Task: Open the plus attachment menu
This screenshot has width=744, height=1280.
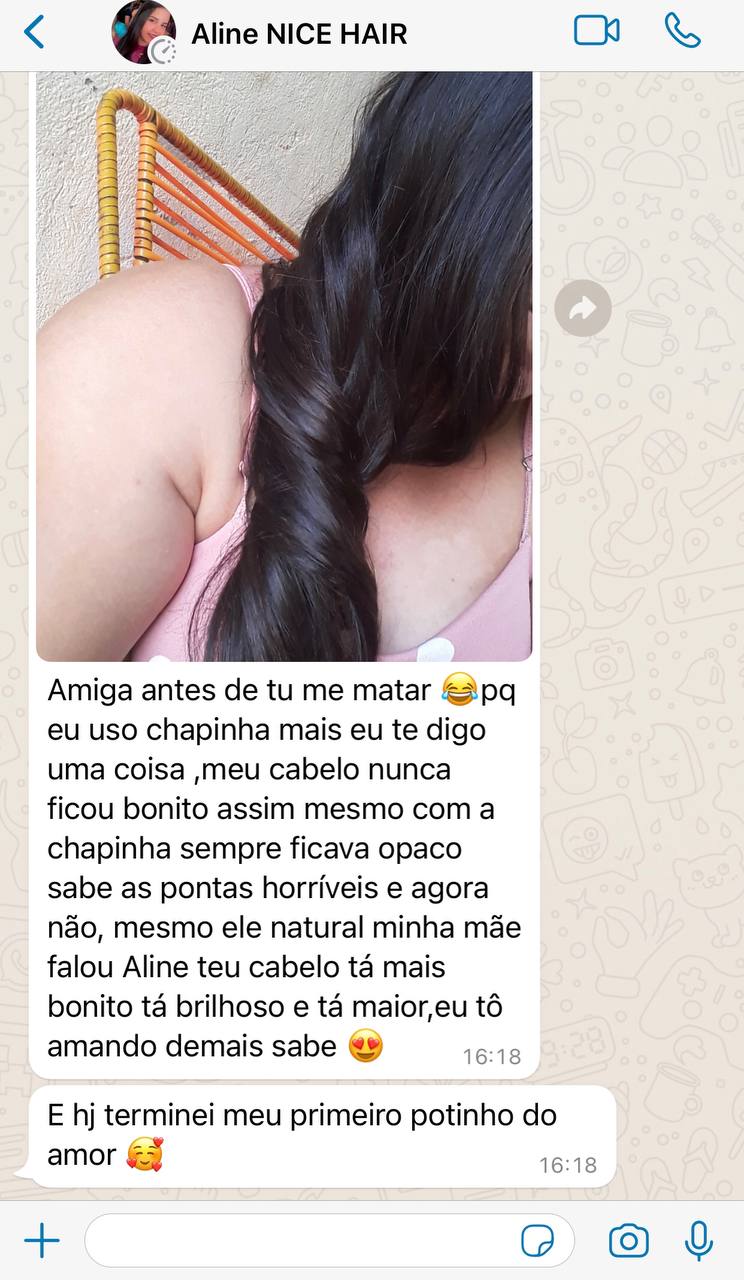Action: point(42,1241)
